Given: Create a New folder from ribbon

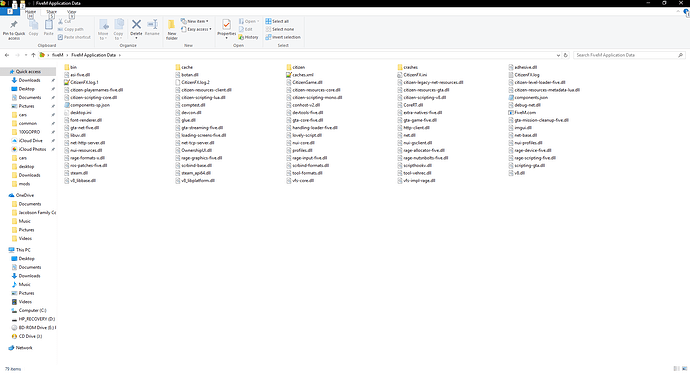Looking at the screenshot, I should click(172, 29).
